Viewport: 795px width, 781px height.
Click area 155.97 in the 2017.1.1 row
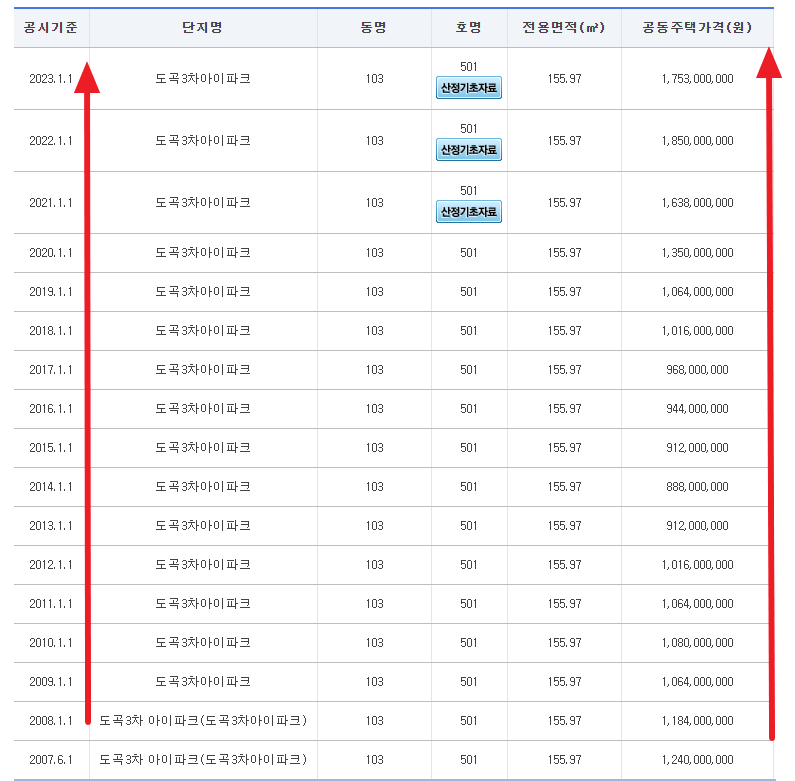(564, 370)
